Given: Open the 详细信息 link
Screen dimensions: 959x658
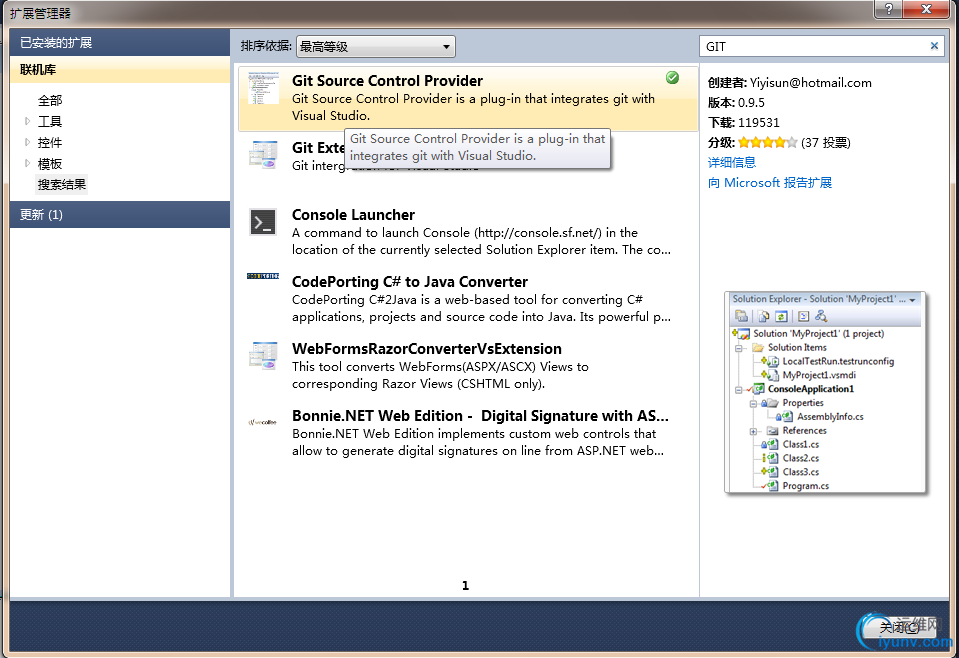Looking at the screenshot, I should pos(731,162).
